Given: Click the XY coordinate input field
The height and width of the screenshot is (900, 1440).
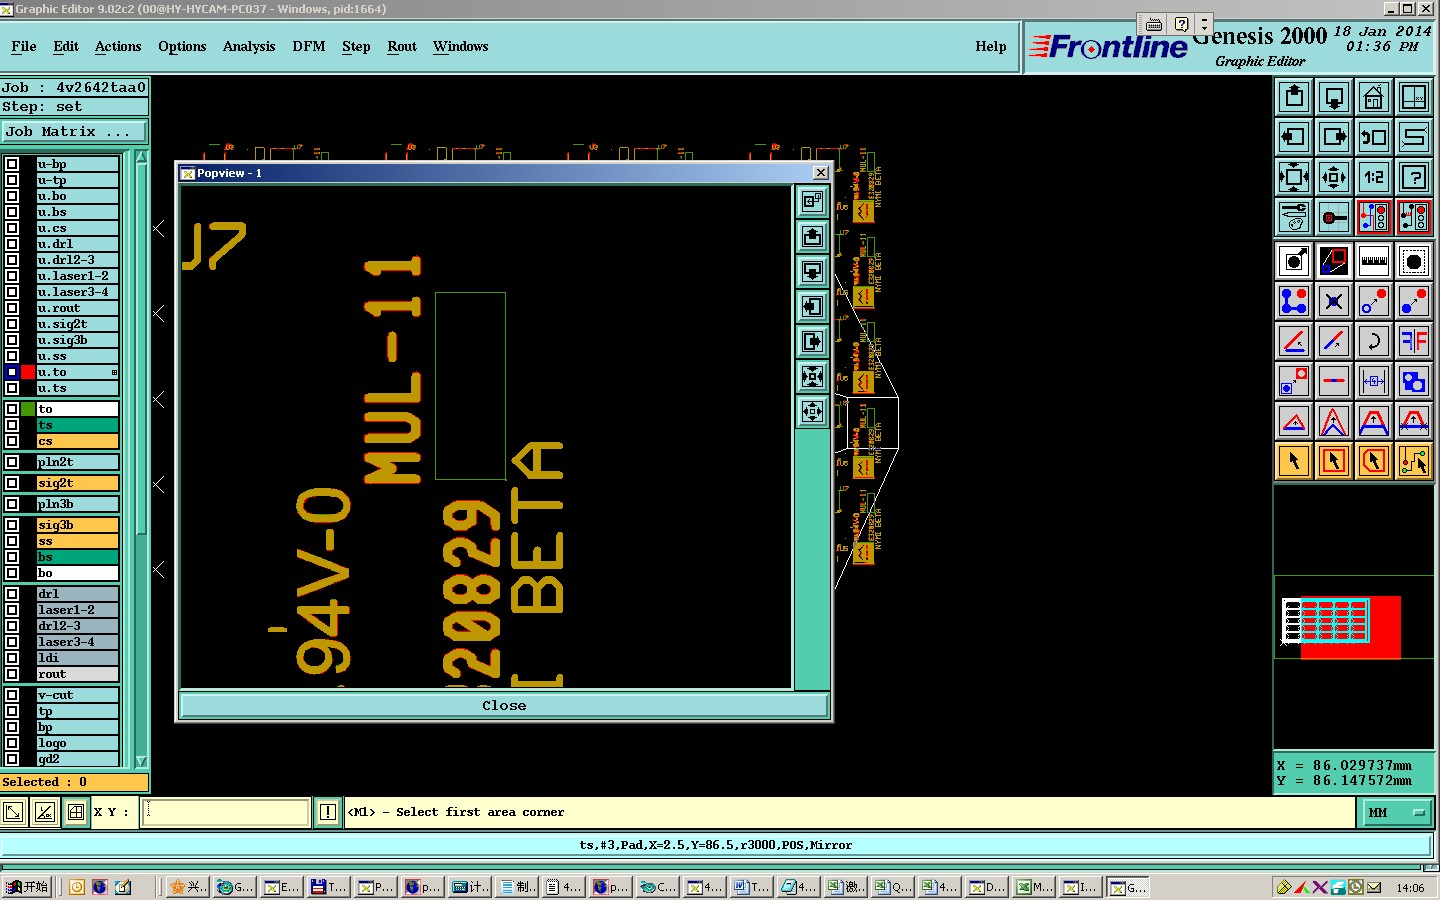Looking at the screenshot, I should (x=227, y=812).
